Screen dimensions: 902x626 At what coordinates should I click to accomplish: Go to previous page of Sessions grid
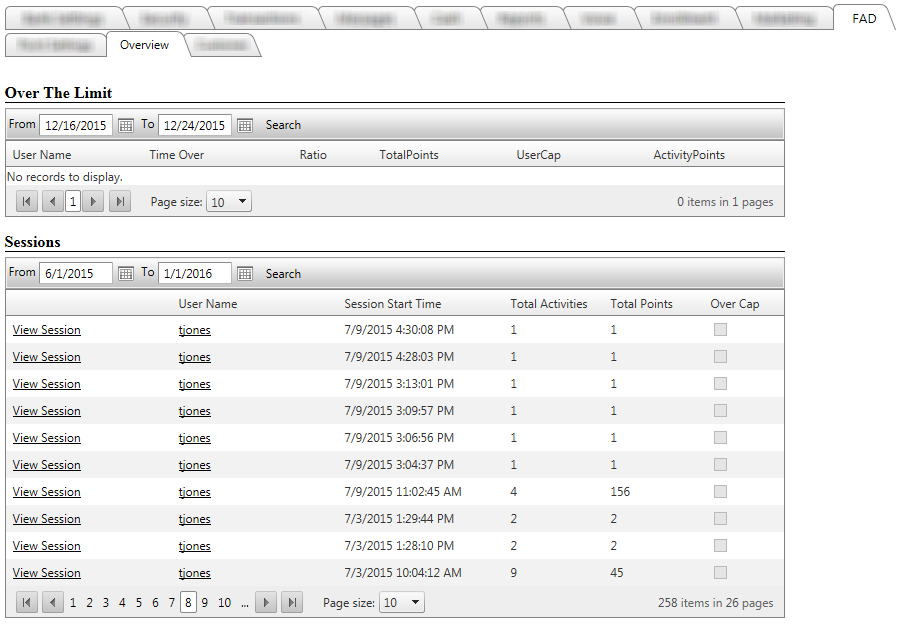point(53,602)
